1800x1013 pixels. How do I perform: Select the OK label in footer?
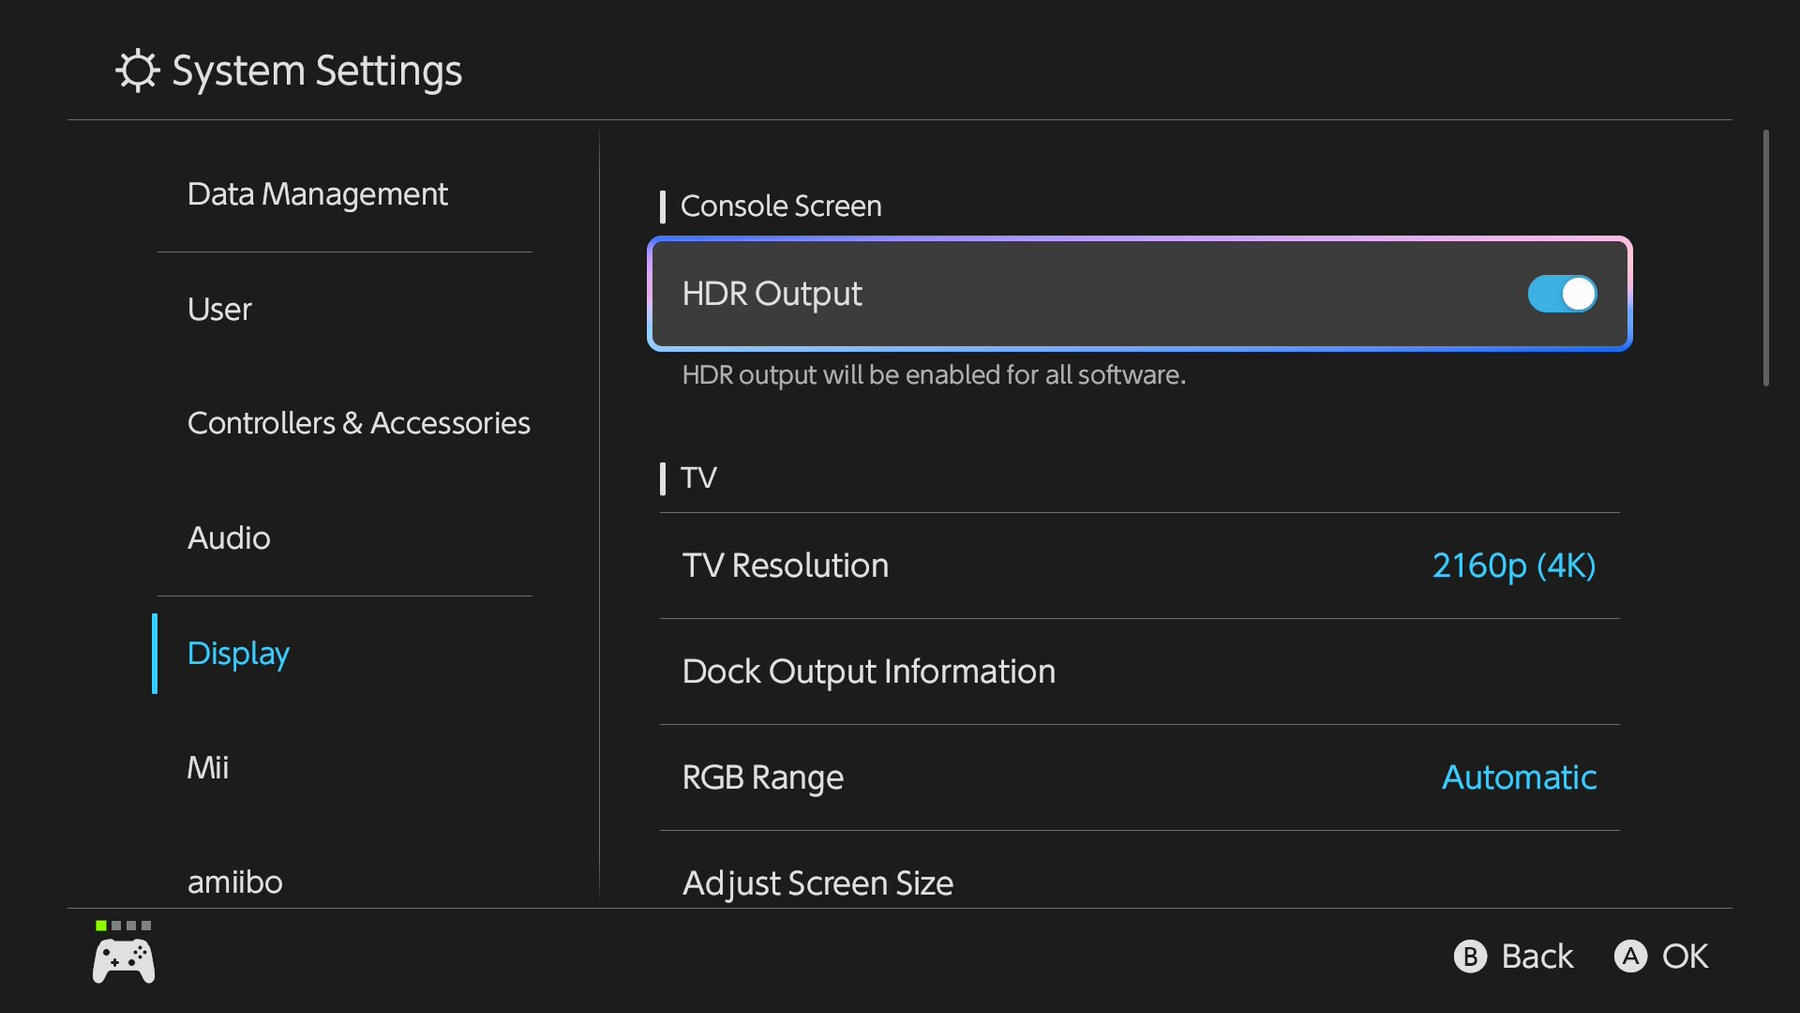click(1685, 957)
